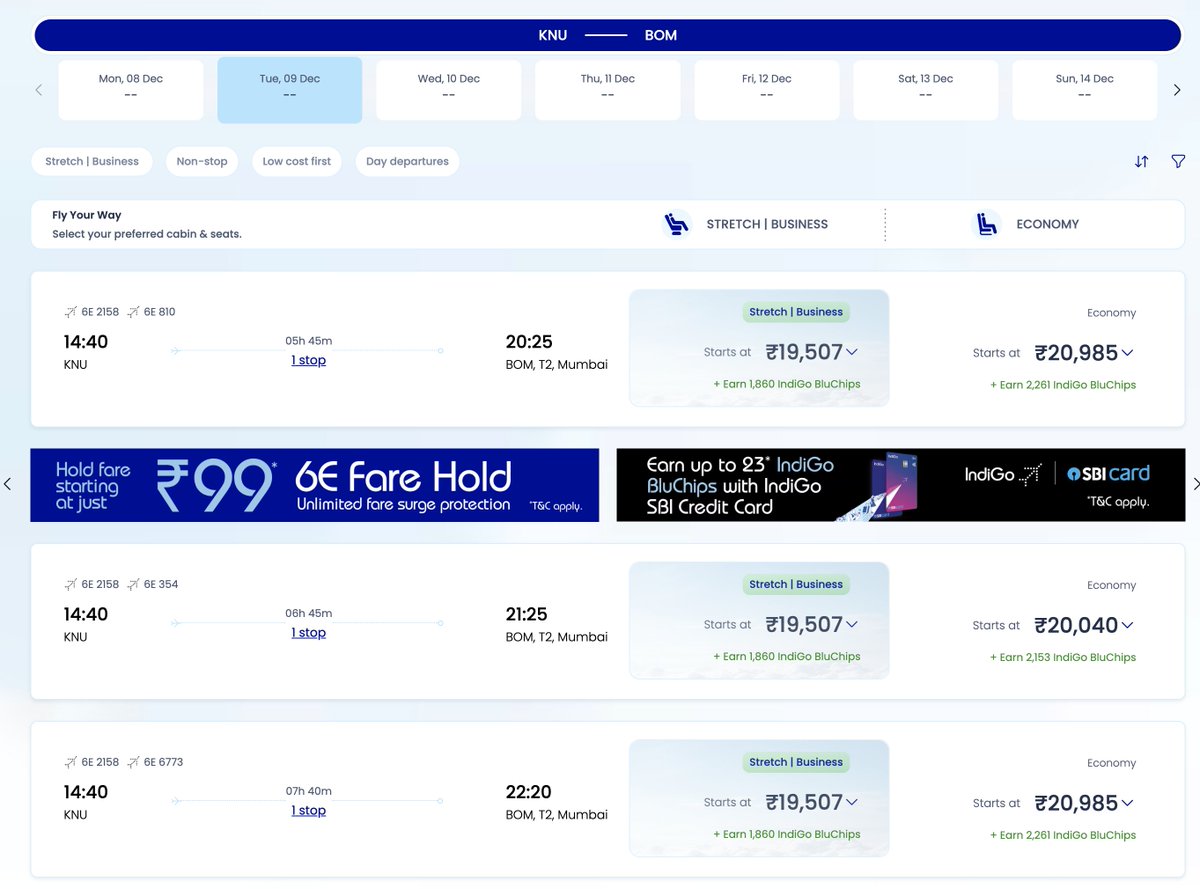Select the Tue, 09 Dec date tab
The image size is (1200, 889).
[x=290, y=90]
